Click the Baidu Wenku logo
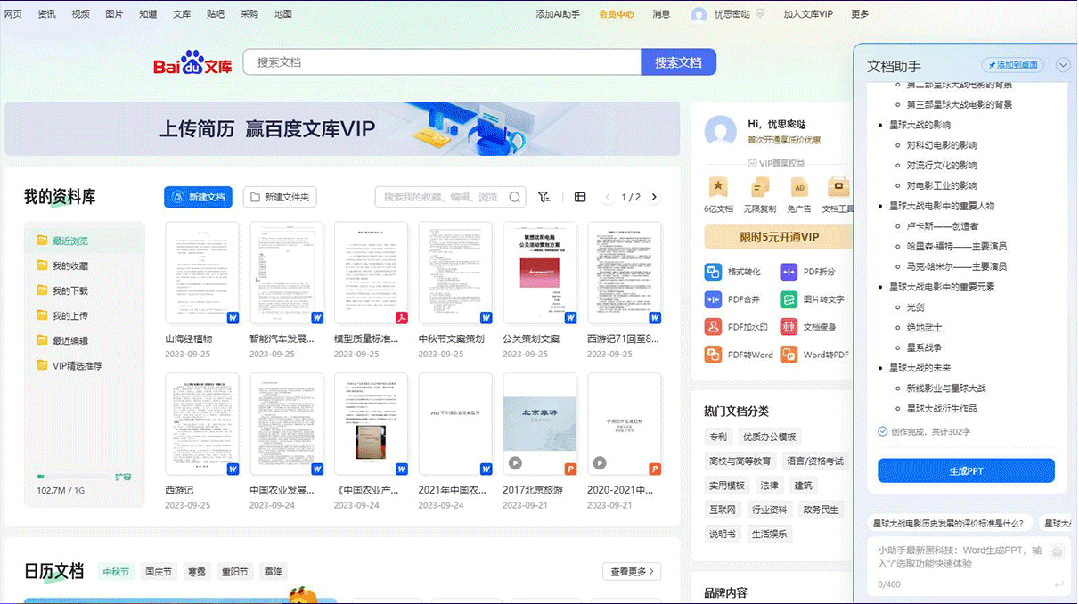The image size is (1079, 604). [x=192, y=64]
